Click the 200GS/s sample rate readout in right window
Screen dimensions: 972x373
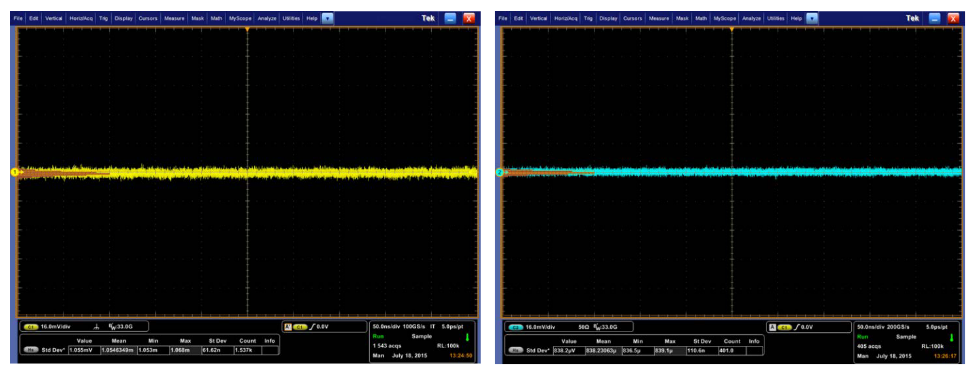click(898, 327)
